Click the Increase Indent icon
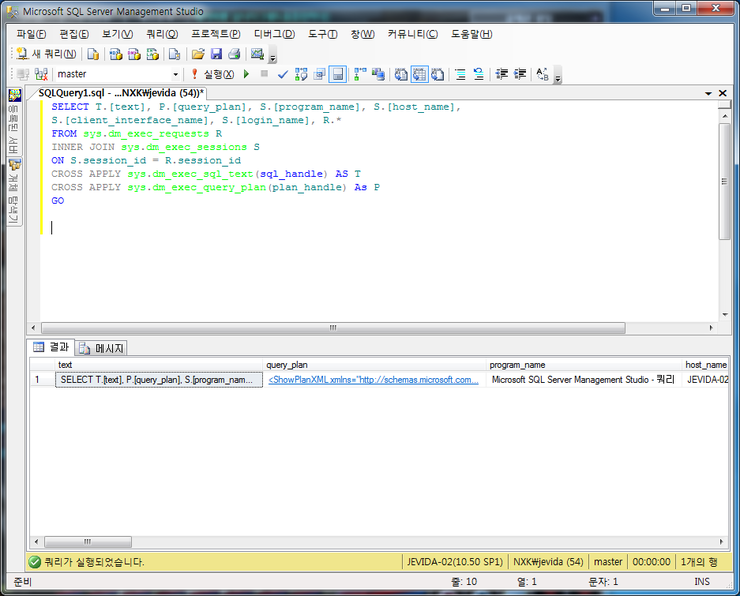The height and width of the screenshot is (596, 740). [520, 74]
